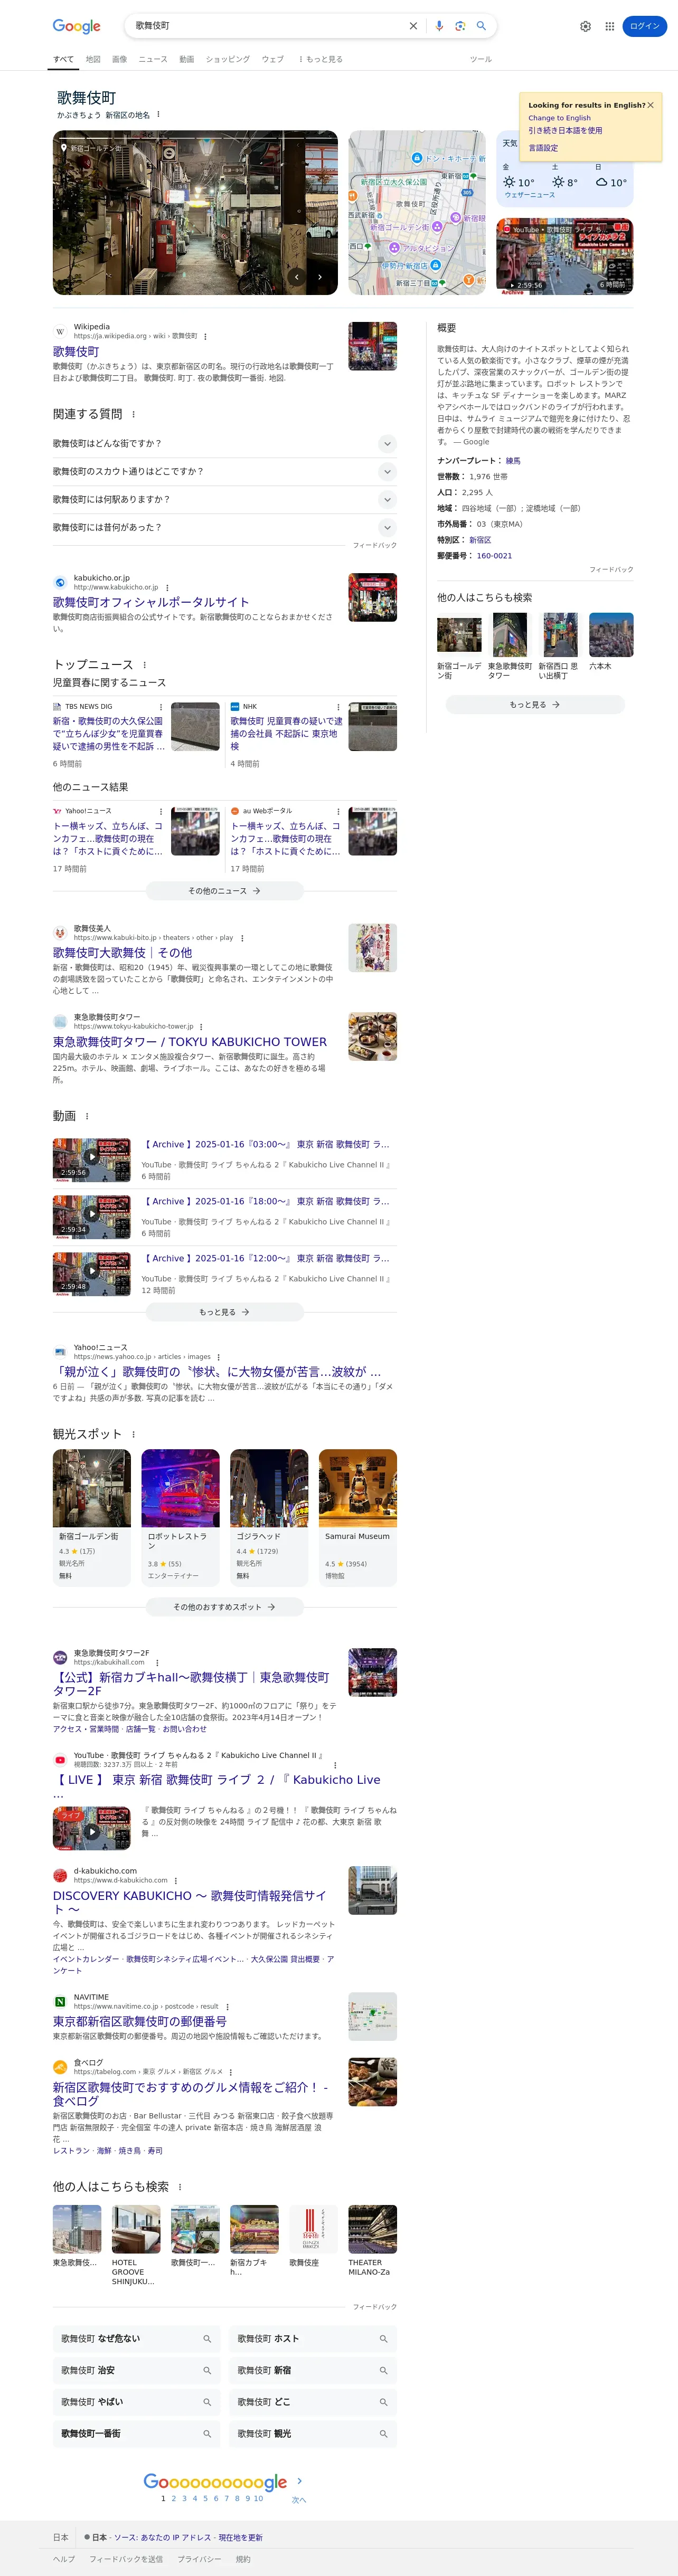Go to previous photo with left arrow
Viewport: 678px width, 2576px height.
click(x=296, y=277)
